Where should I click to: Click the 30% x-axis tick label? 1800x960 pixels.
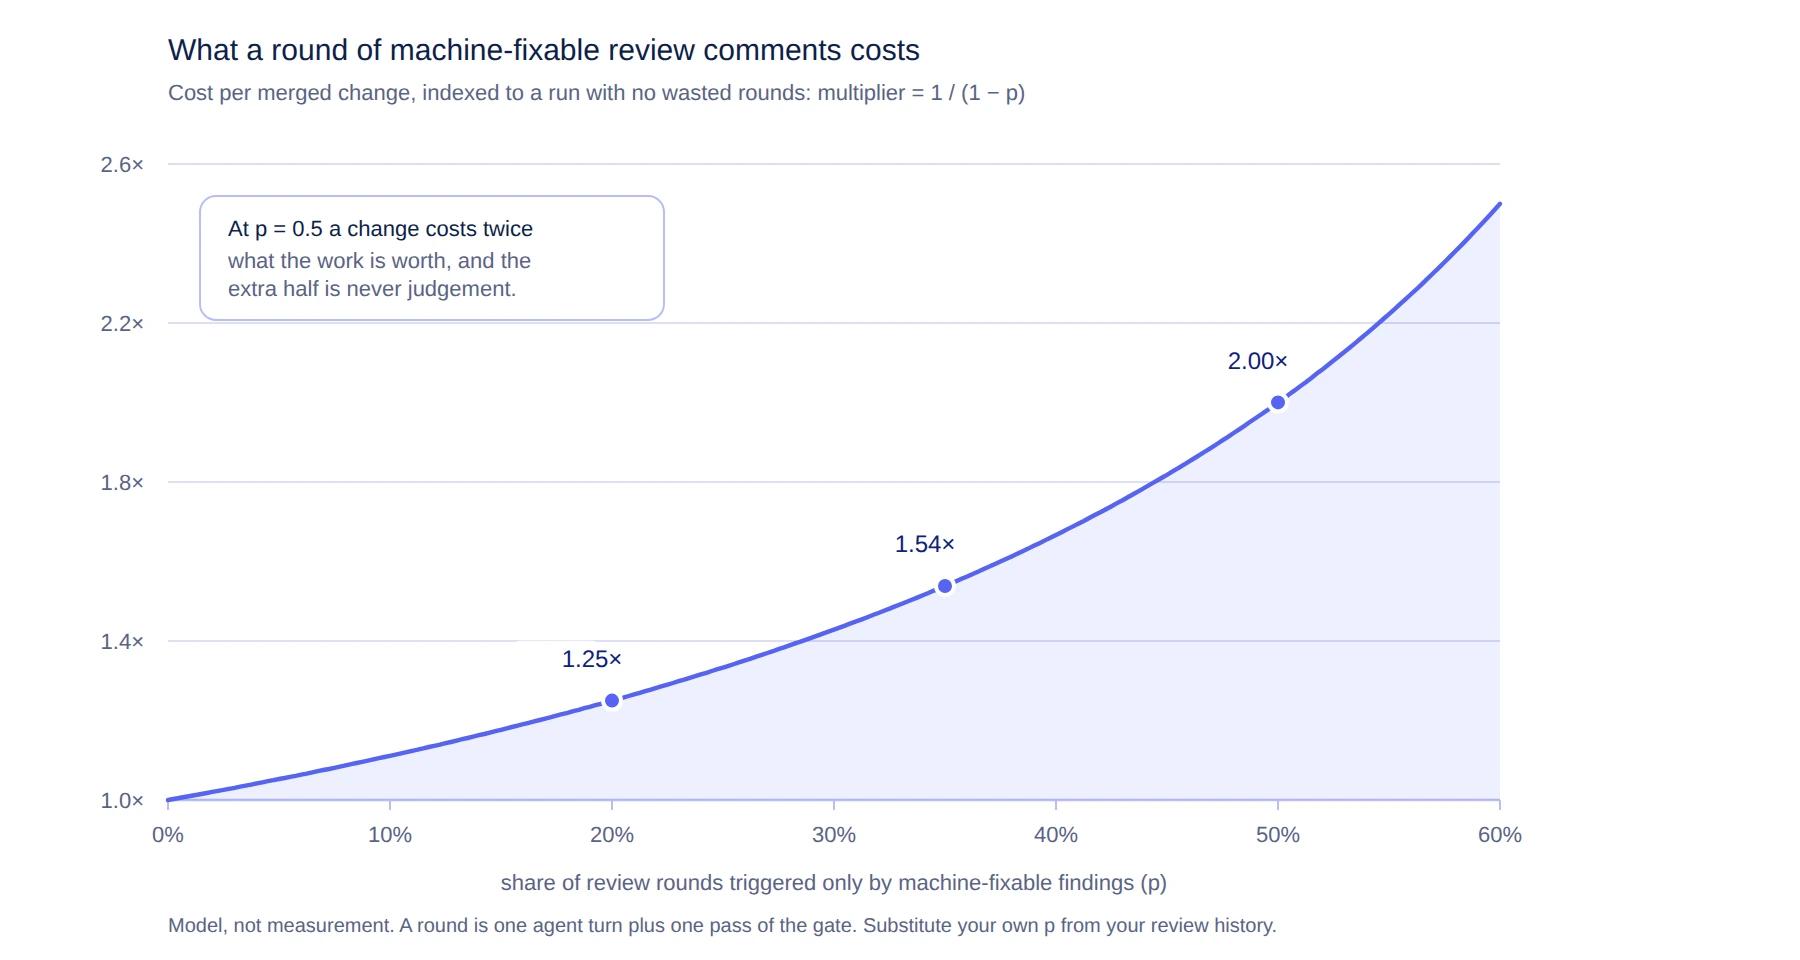(834, 835)
